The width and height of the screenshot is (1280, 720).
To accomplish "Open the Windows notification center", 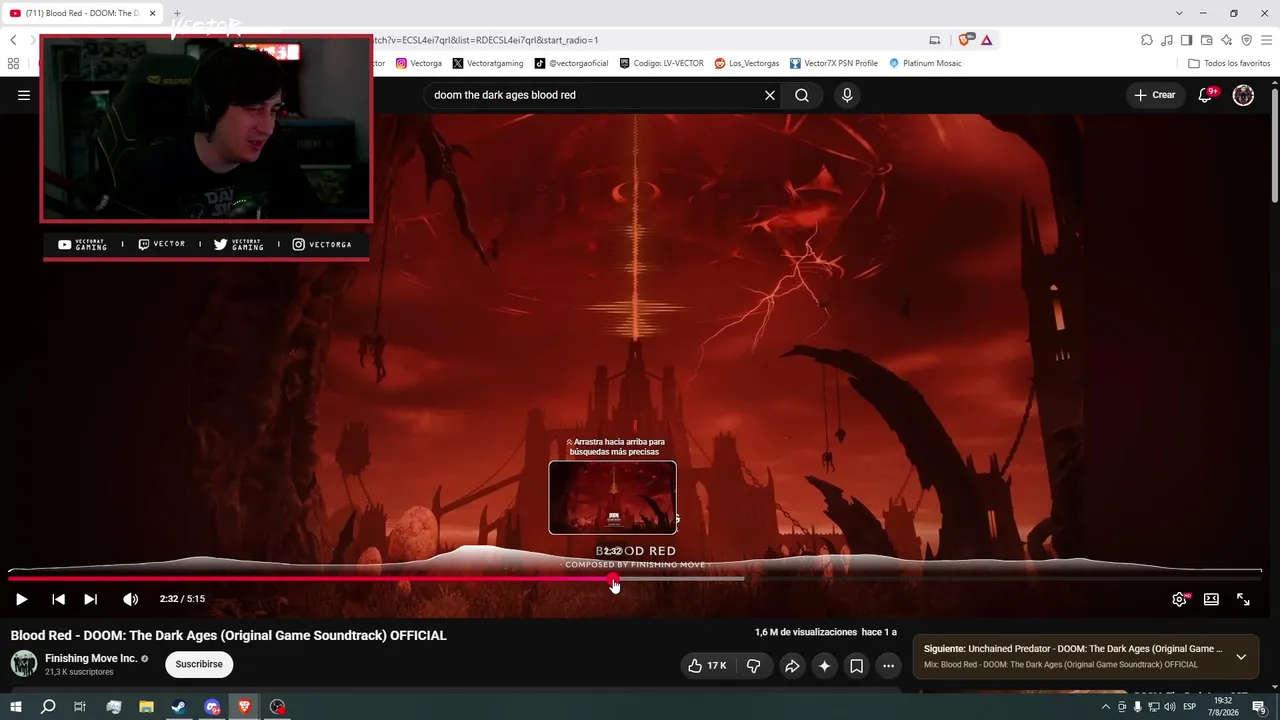I will tap(1259, 707).
